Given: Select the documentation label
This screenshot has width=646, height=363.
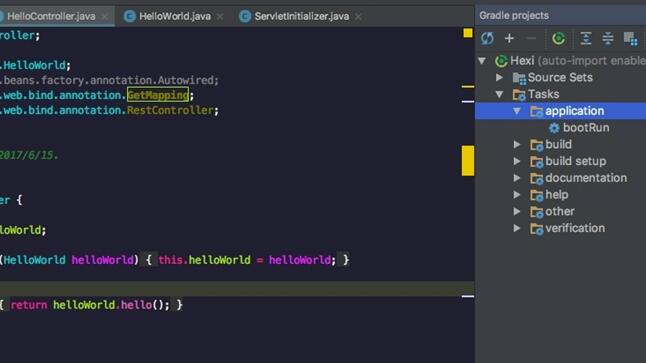Looking at the screenshot, I should pyautogui.click(x=586, y=178).
